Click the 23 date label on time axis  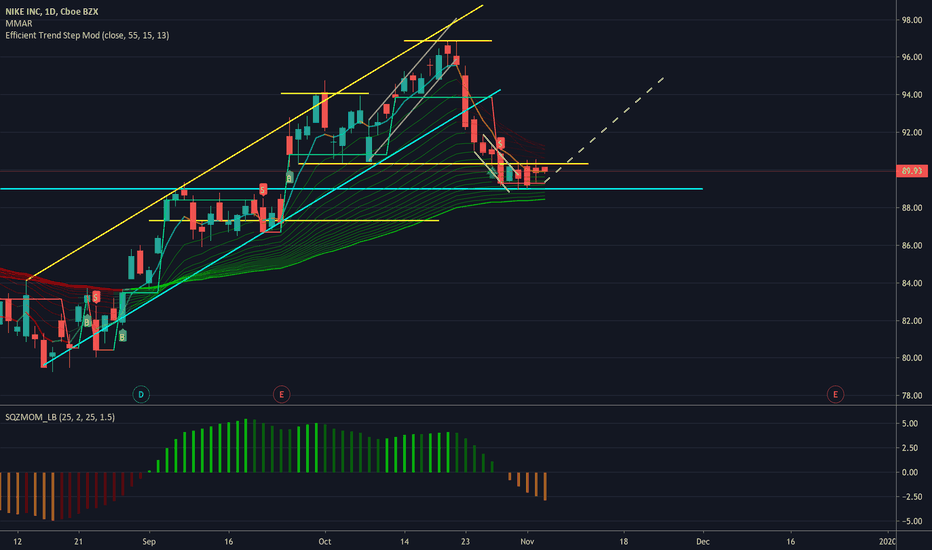(465, 542)
